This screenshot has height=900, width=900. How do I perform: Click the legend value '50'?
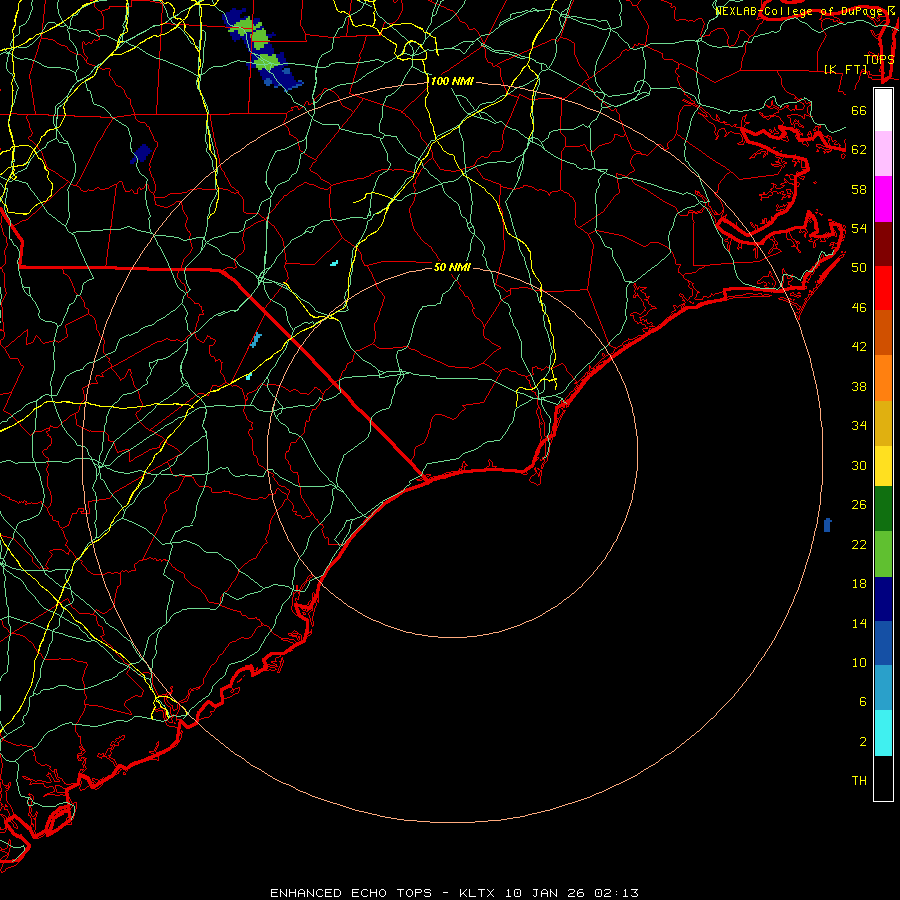[x=859, y=268]
